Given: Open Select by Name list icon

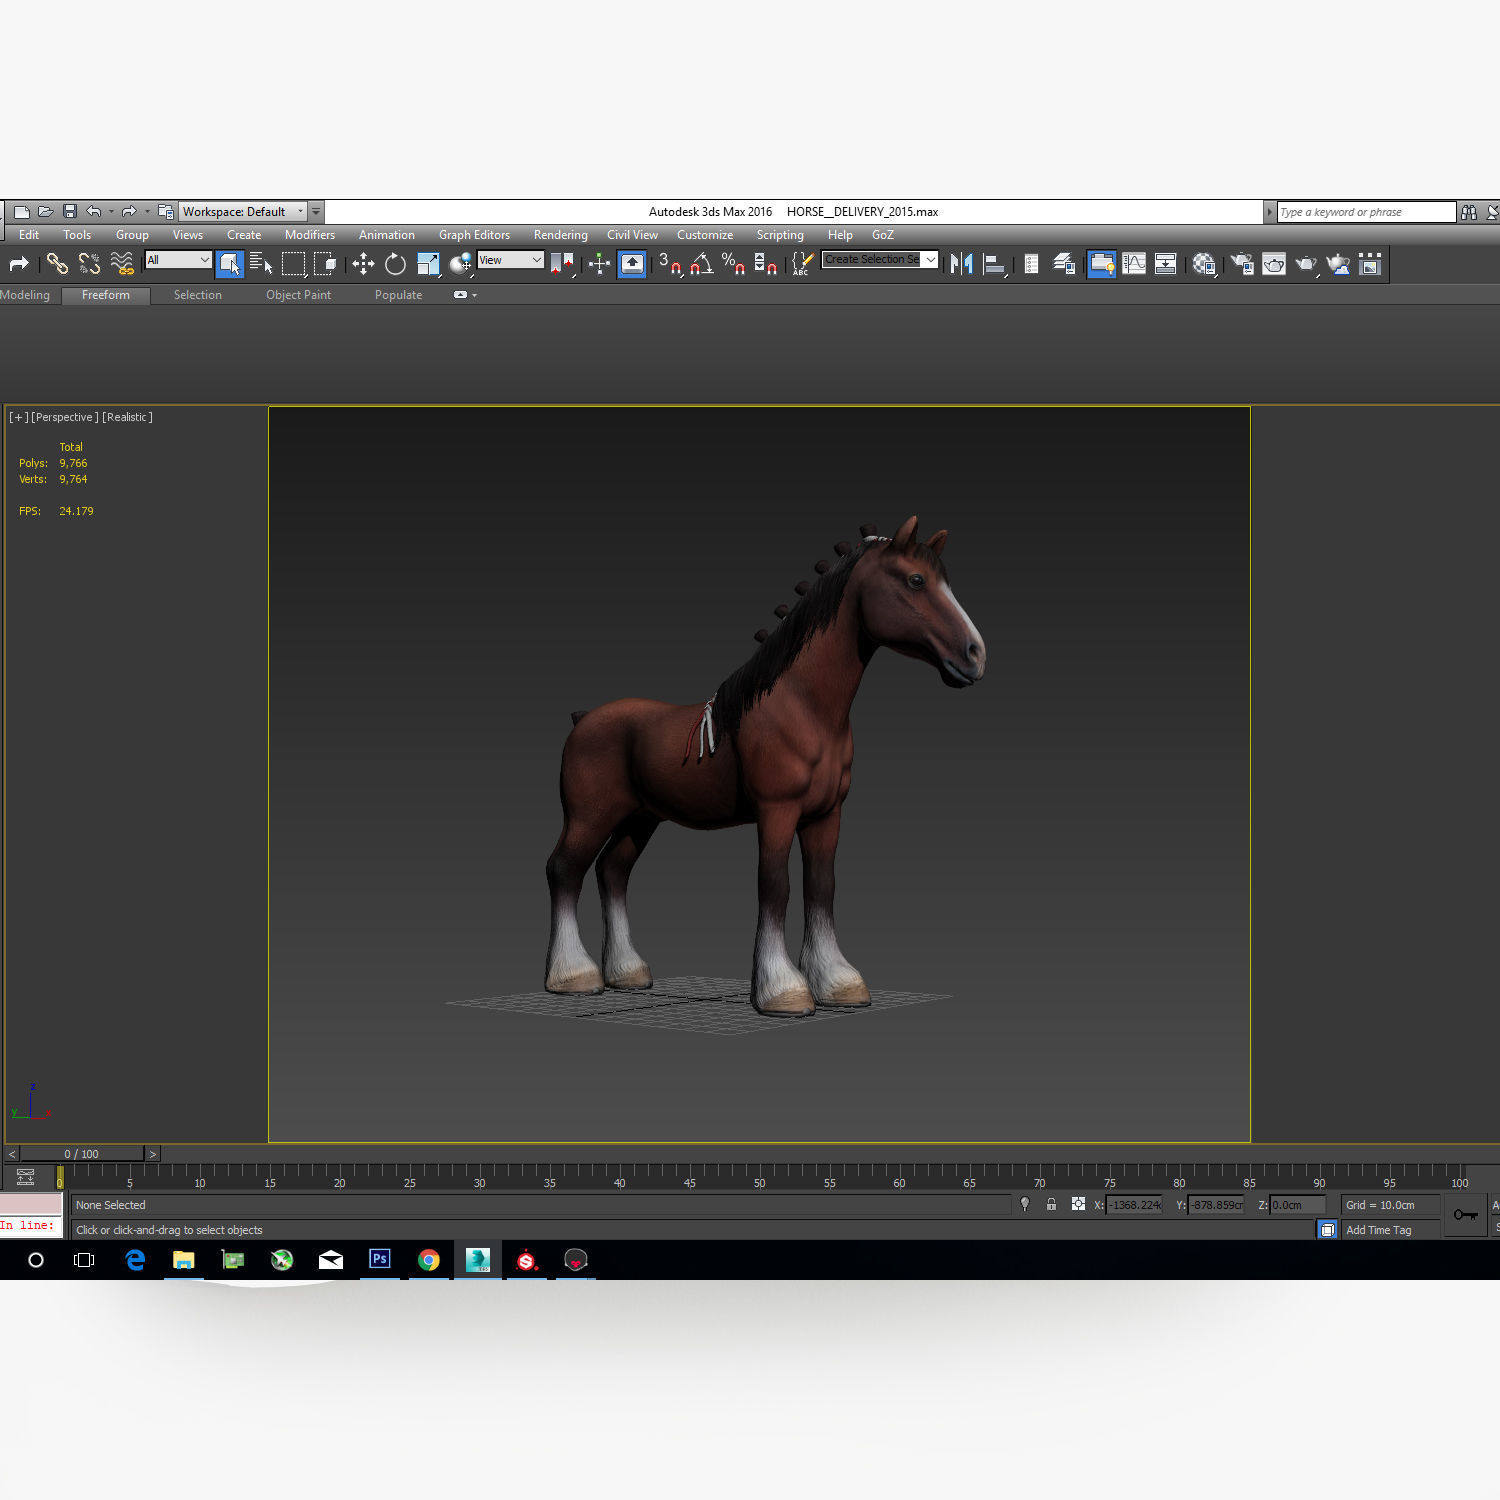Looking at the screenshot, I should click(261, 264).
